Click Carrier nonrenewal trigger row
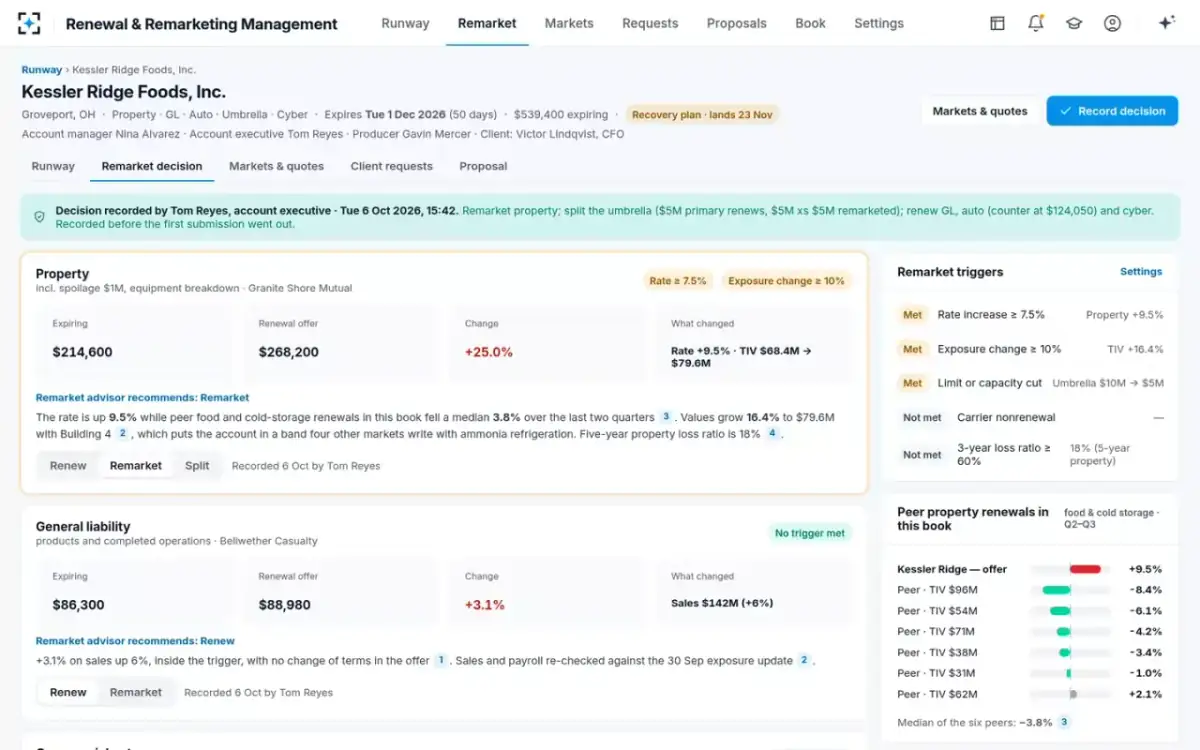This screenshot has width=1200, height=750. [x=1031, y=417]
